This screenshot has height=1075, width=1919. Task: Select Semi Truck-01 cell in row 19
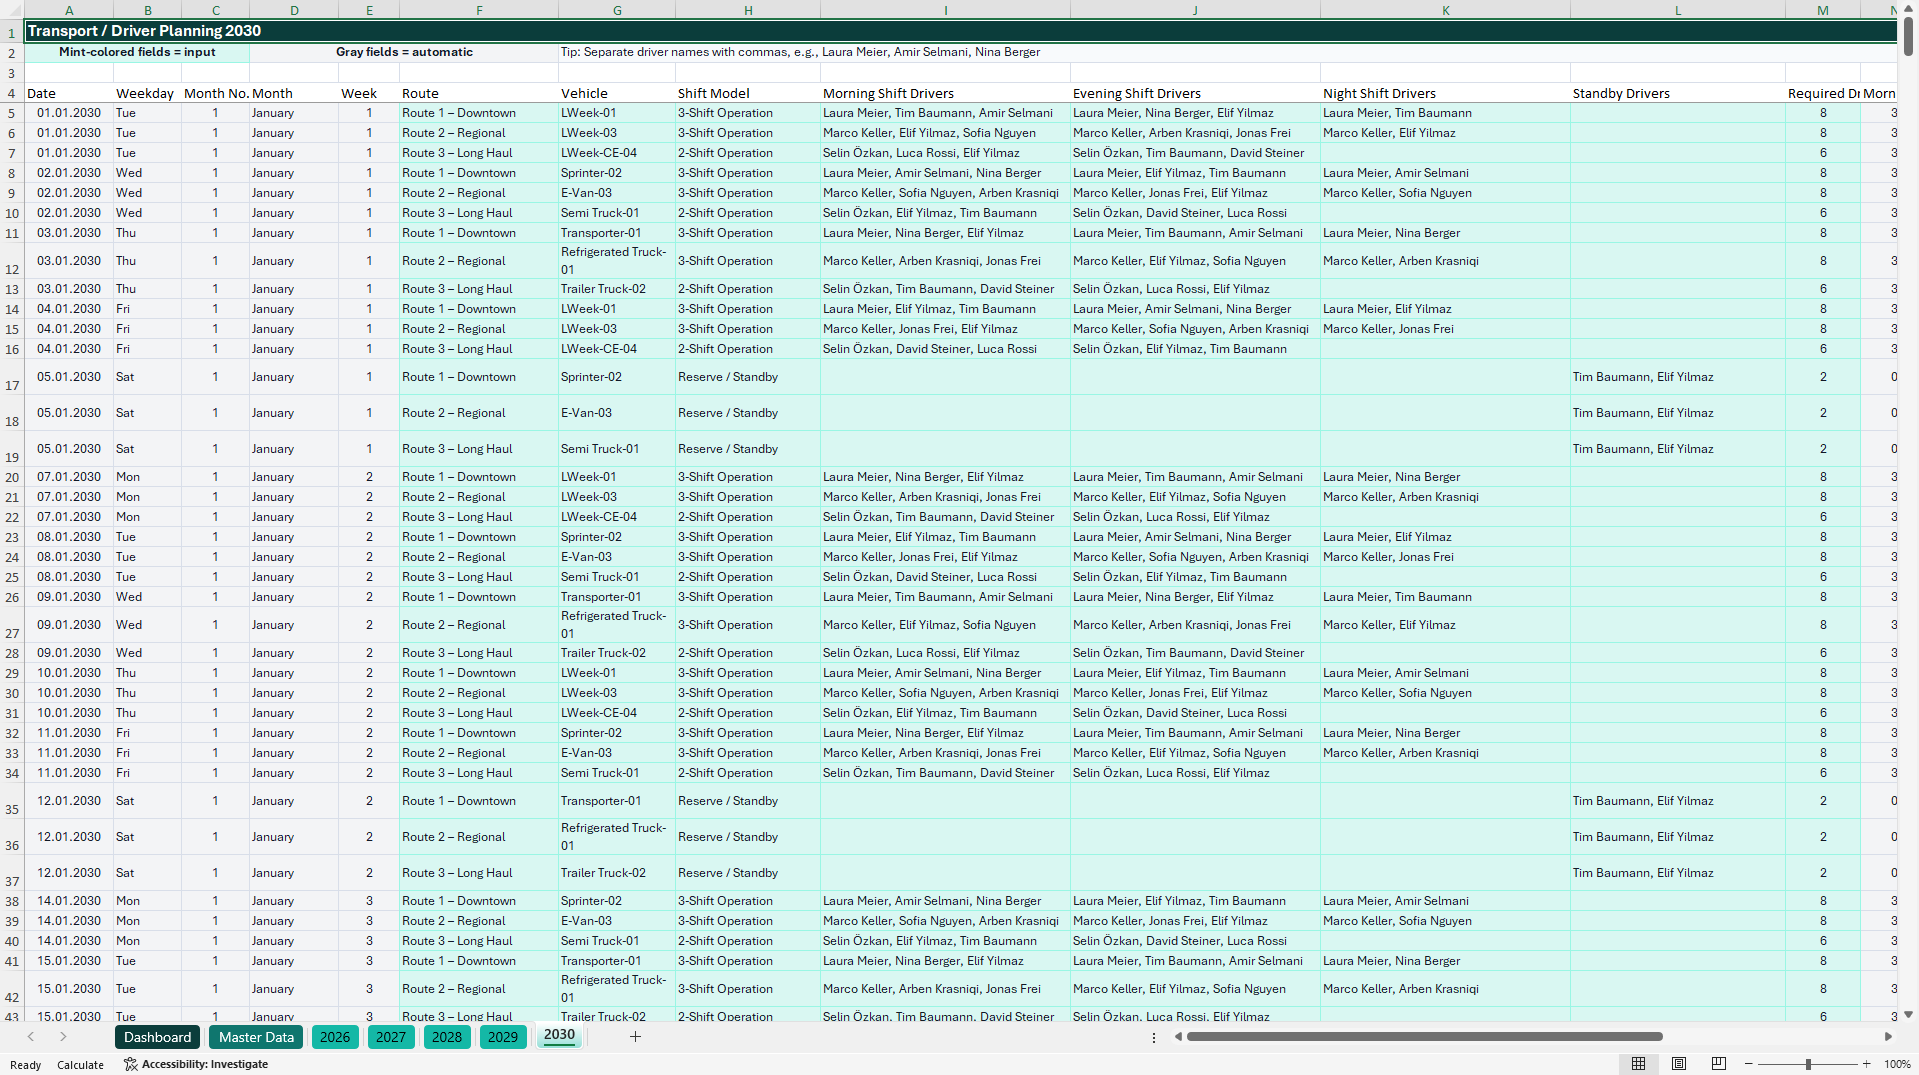[x=617, y=449]
